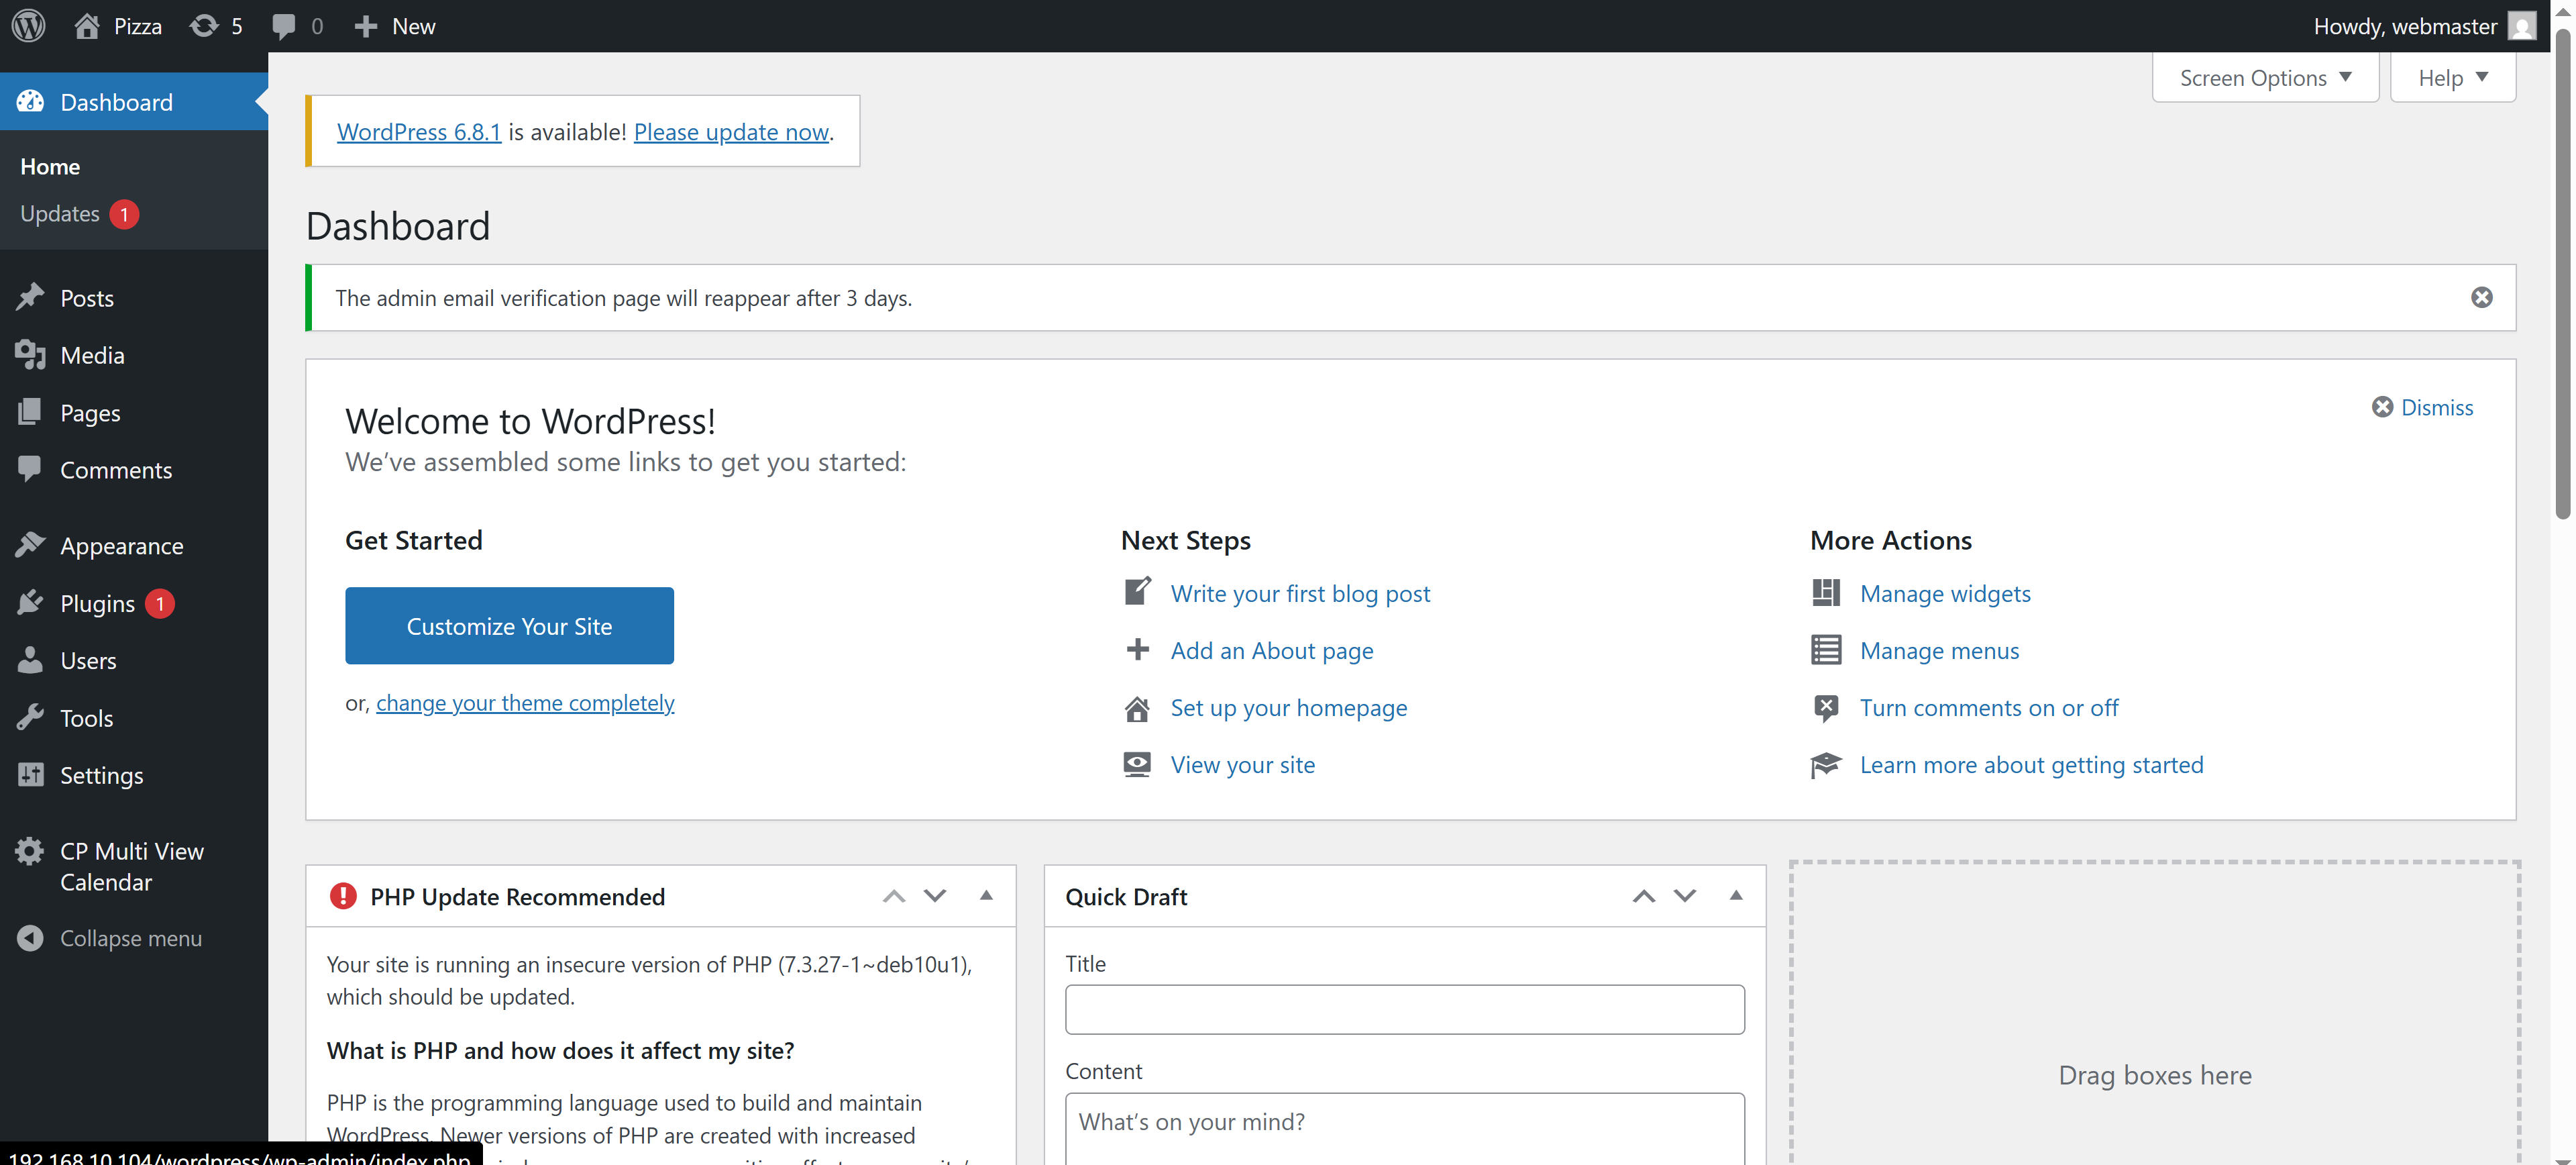Screen dimensions: 2576x1165
Task: Click the Tools wrench icon
Action: click(x=30, y=717)
